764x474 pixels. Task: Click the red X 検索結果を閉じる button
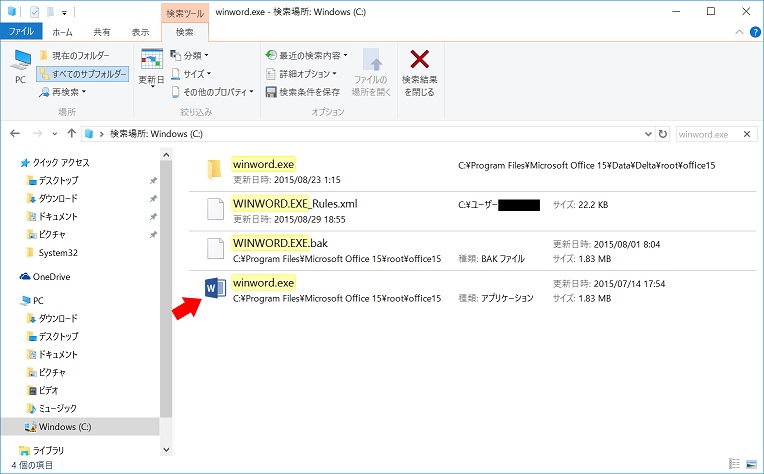(x=420, y=73)
